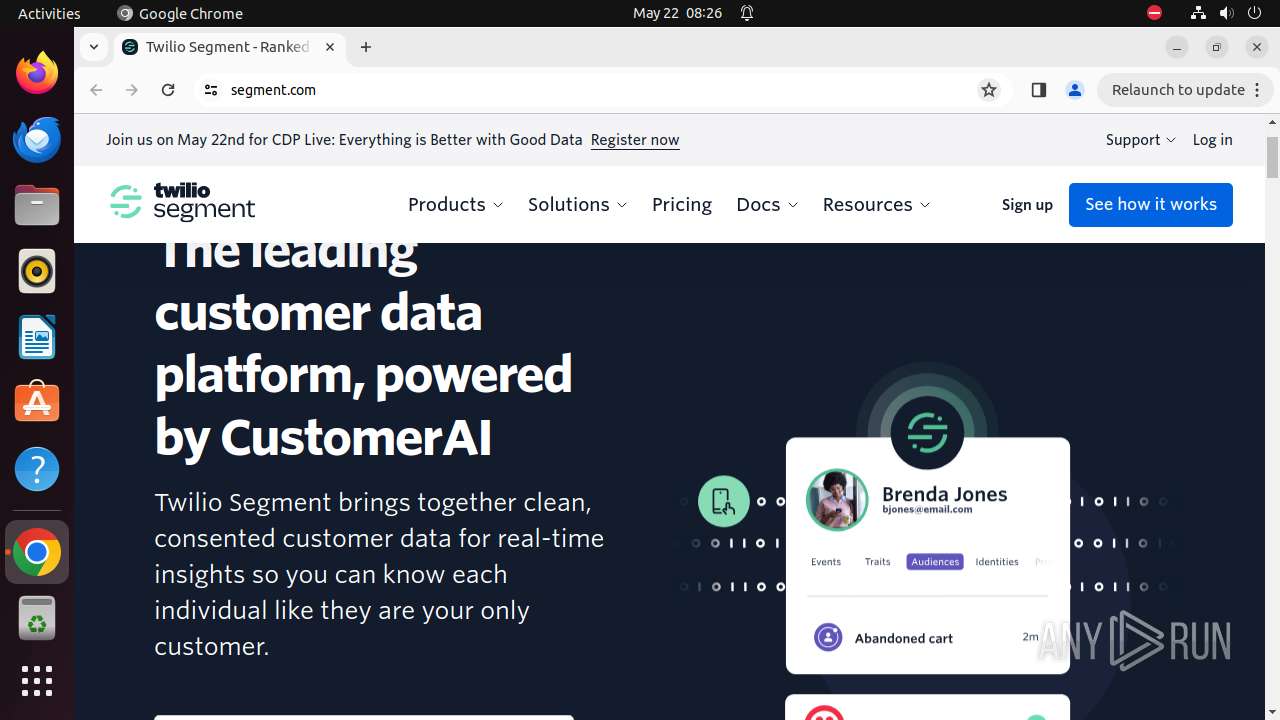The image size is (1280, 720).
Task: Open the volume icon in system tray
Action: pyautogui.click(x=1226, y=13)
